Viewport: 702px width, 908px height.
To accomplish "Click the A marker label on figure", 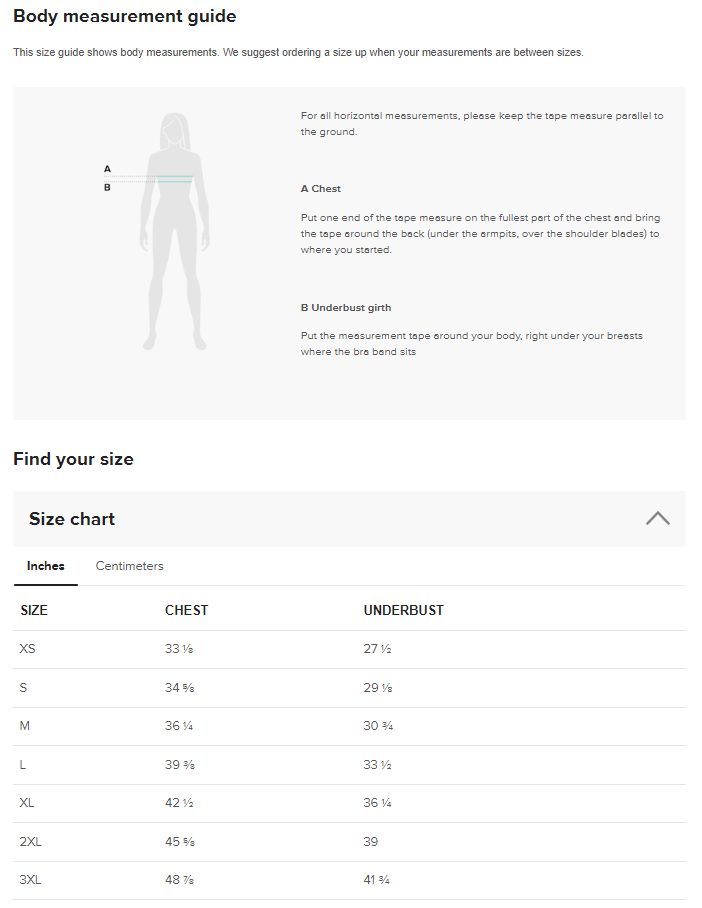I will click(x=107, y=169).
